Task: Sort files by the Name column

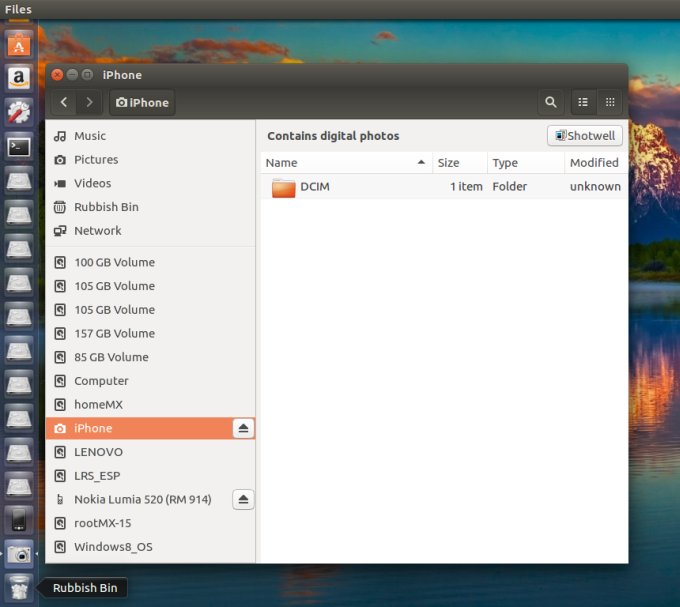Action: tap(340, 163)
